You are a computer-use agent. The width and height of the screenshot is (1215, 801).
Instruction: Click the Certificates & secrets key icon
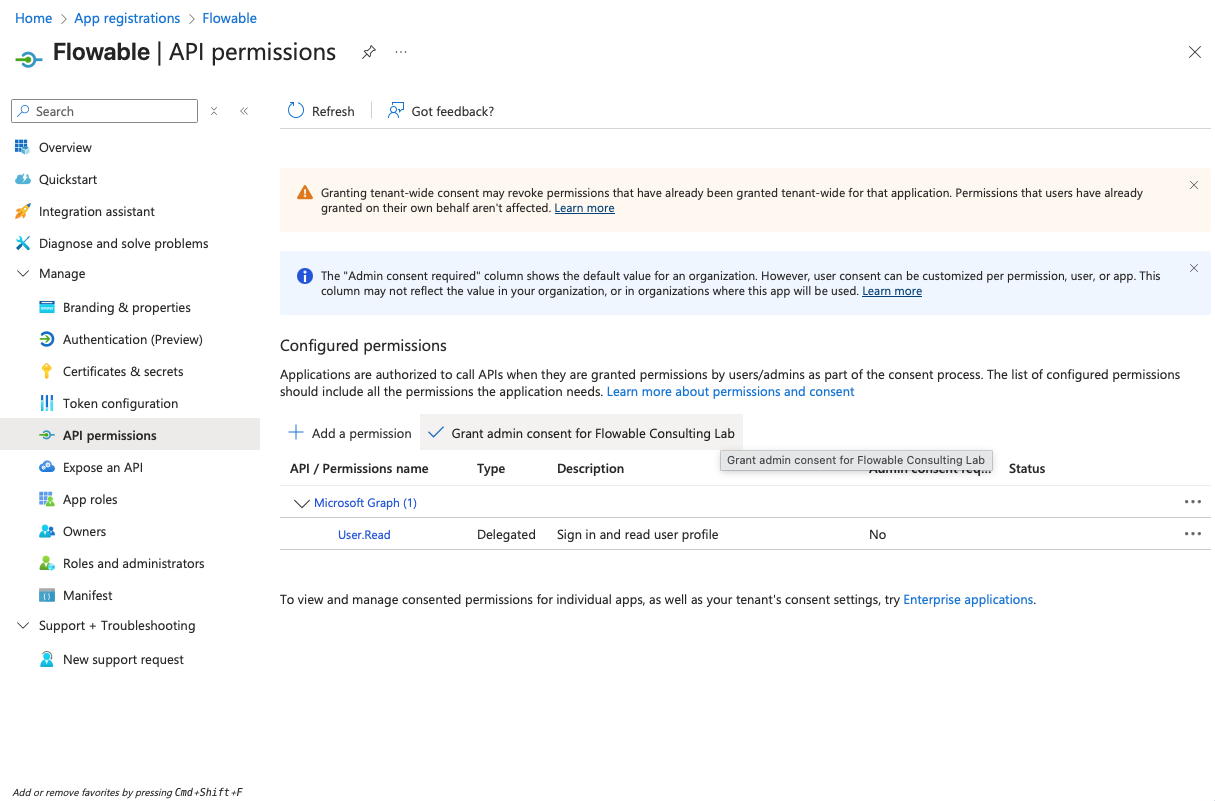[x=46, y=371]
